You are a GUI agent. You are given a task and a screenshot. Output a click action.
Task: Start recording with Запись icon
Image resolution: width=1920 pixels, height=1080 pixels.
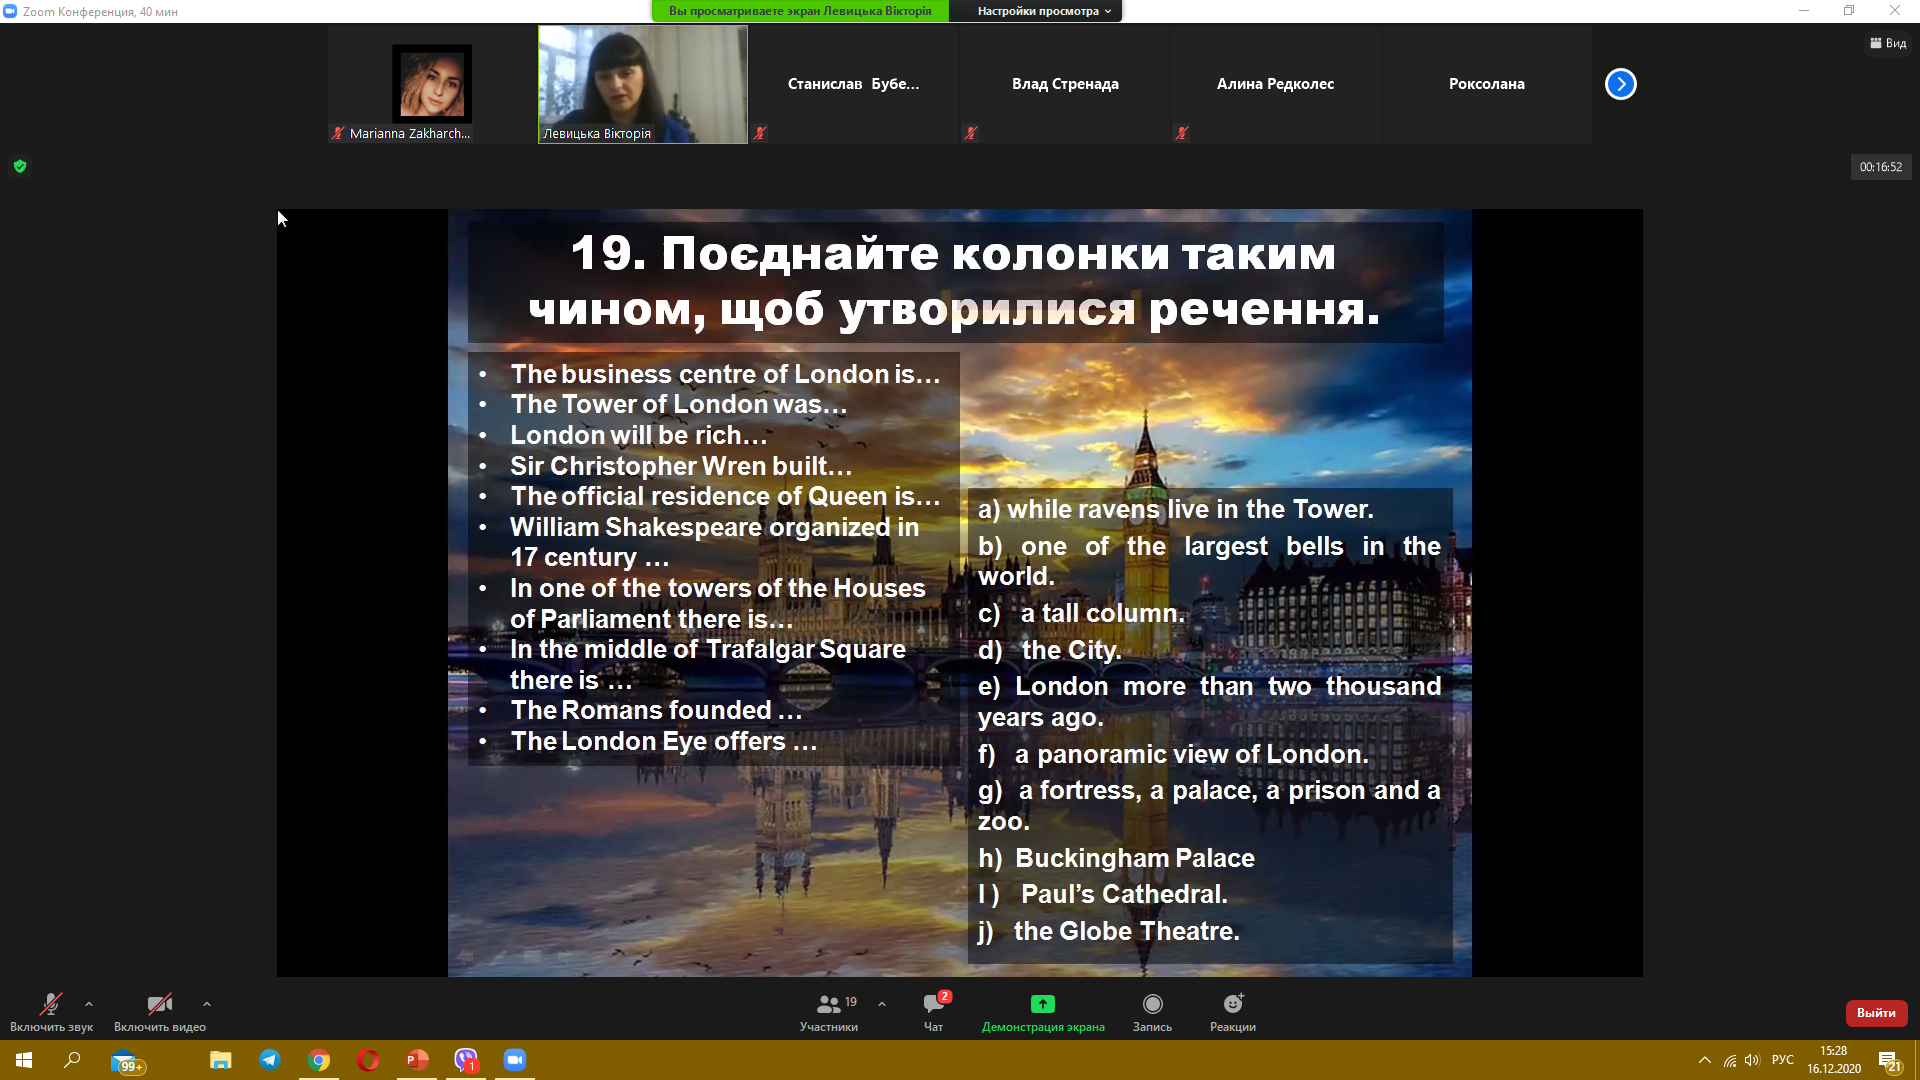pyautogui.click(x=1152, y=1004)
